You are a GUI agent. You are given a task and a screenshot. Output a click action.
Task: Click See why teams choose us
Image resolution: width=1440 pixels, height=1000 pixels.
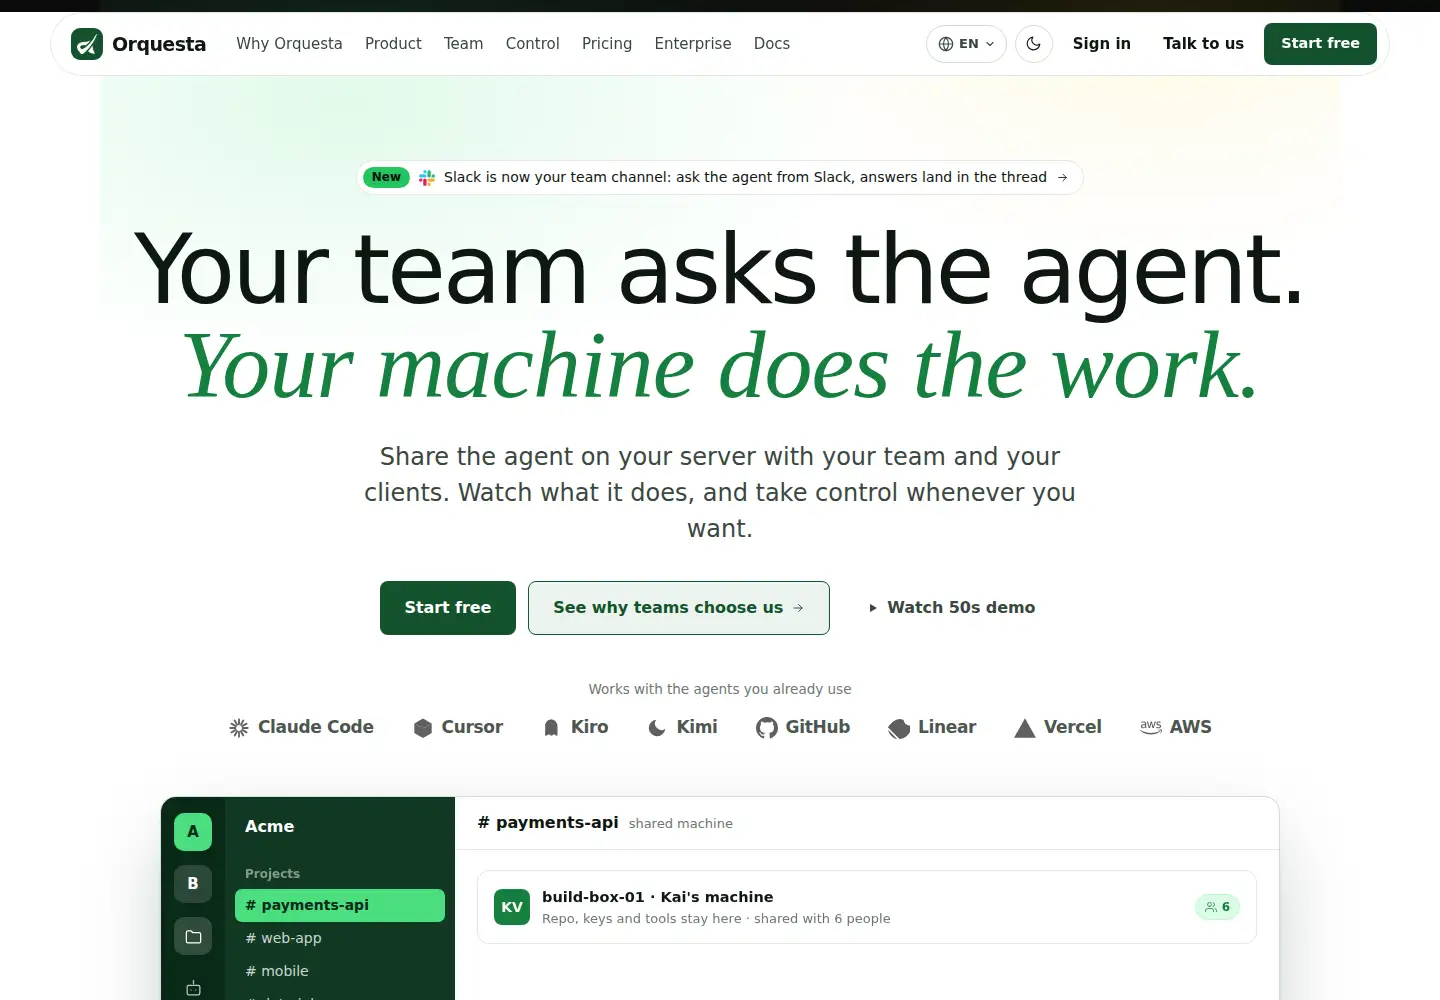point(679,608)
